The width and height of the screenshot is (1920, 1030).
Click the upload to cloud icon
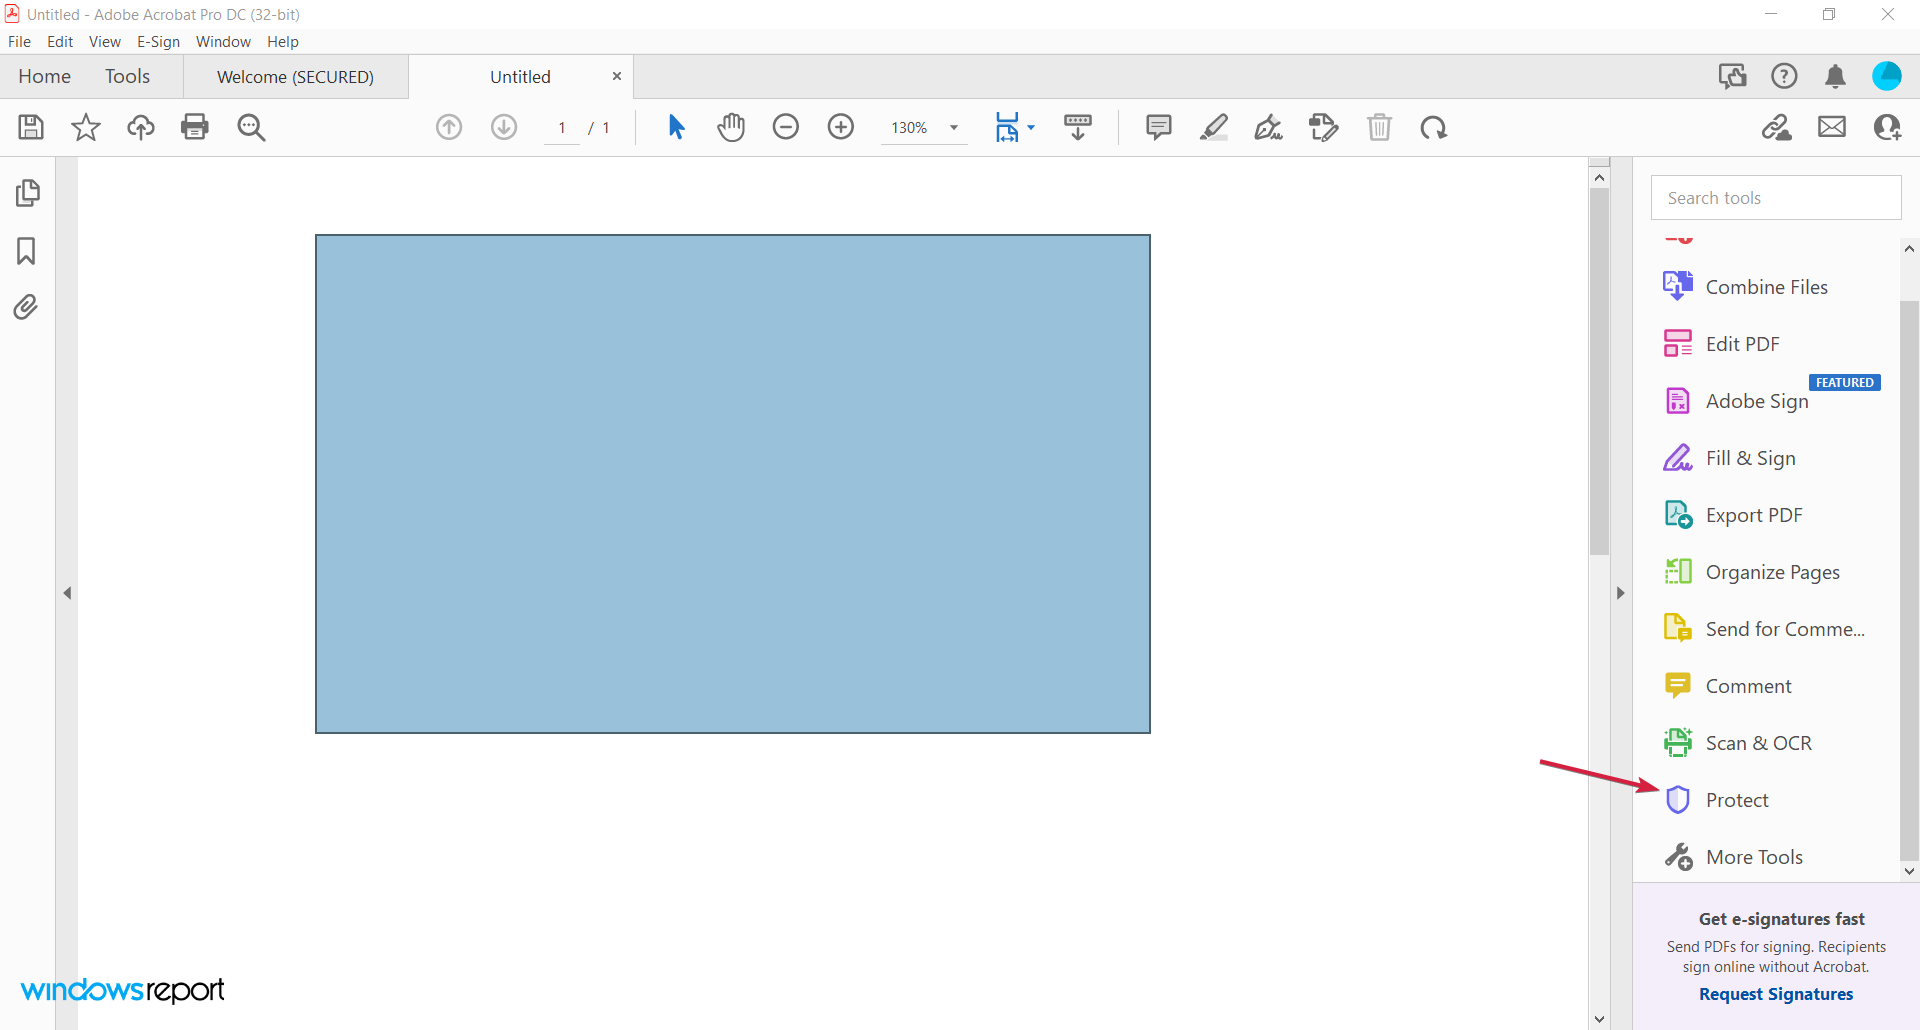coord(141,127)
